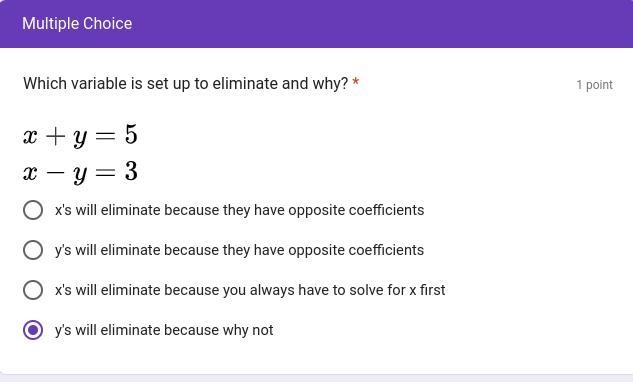Viewport: 633px width, 382px height.
Task: Select radio button for x's opposite coefficients
Action: [x=33, y=210]
